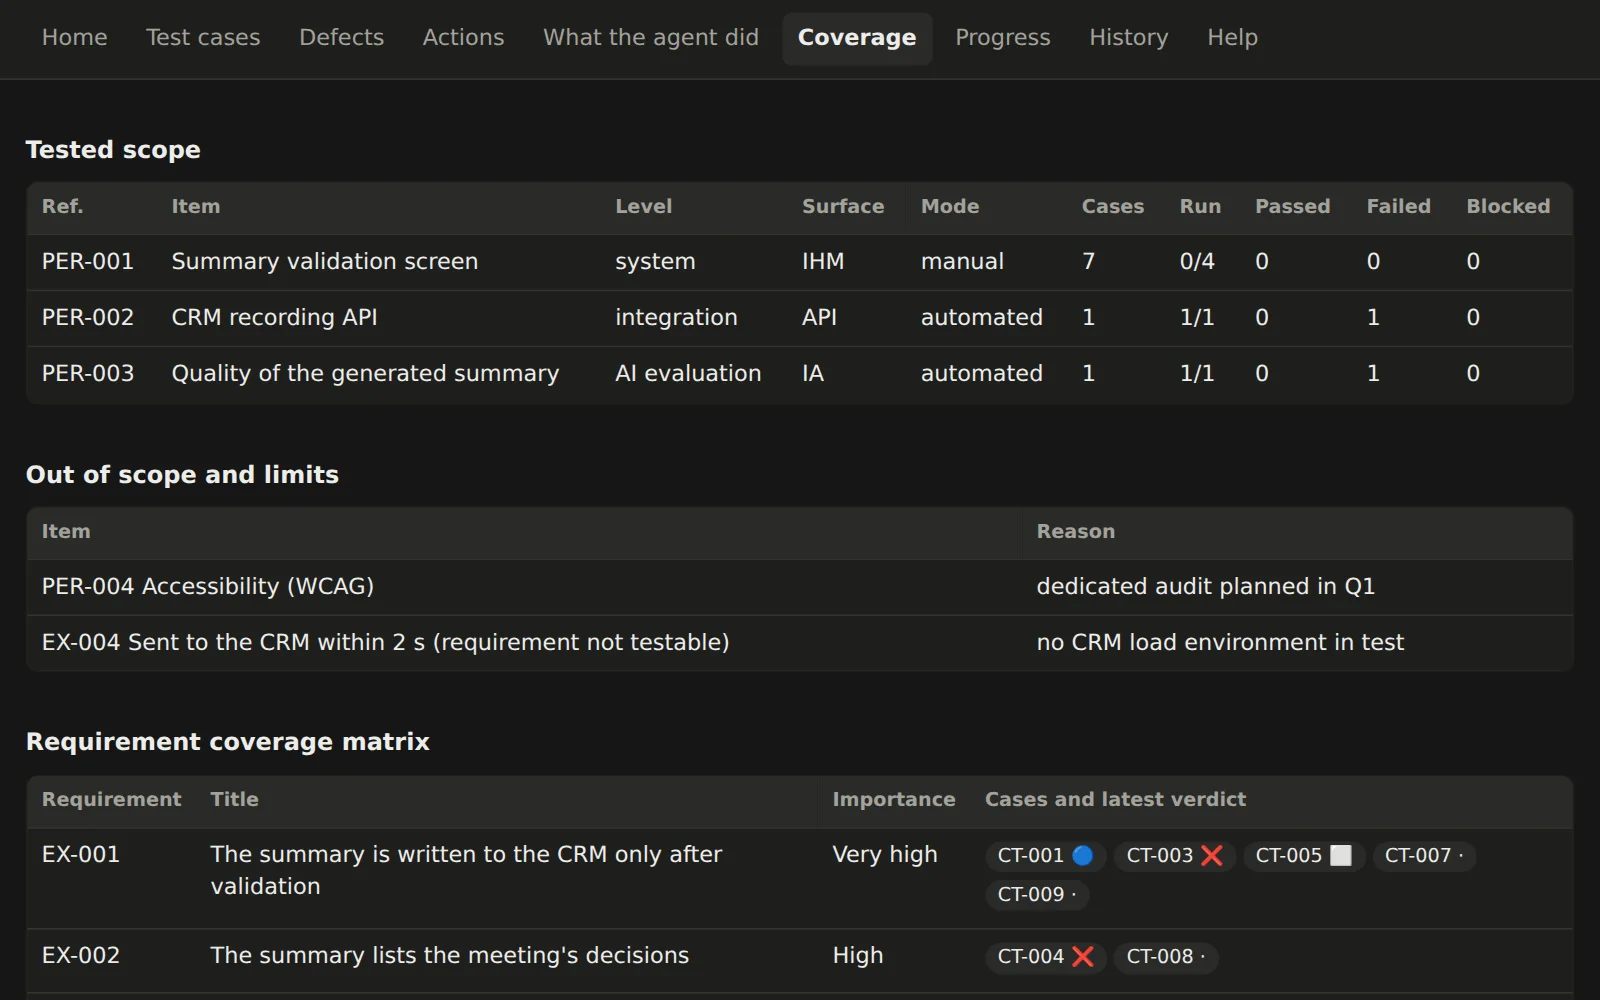Screen dimensions: 1600x1000
Task: Click the 'Requirement coverage matrix' heading
Action: tap(228, 742)
